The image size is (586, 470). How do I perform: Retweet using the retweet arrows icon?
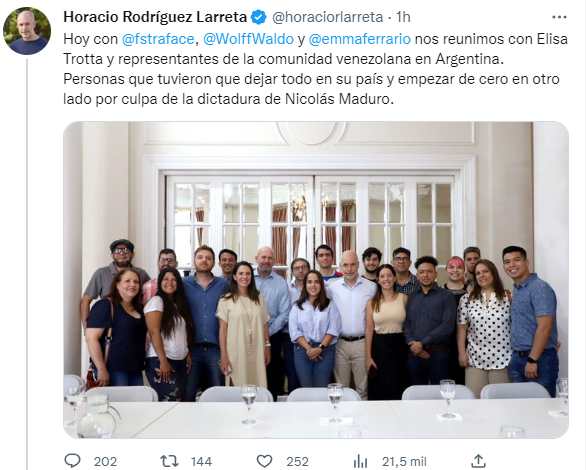[169, 461]
